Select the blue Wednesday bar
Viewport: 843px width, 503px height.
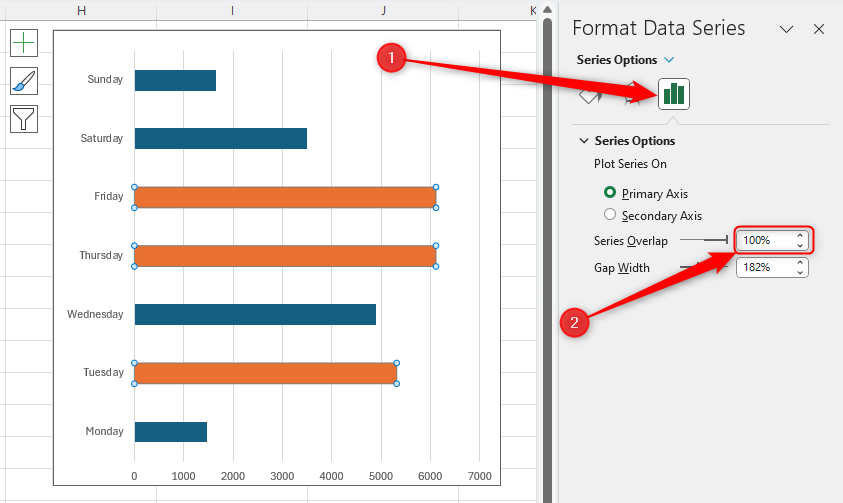click(x=255, y=314)
